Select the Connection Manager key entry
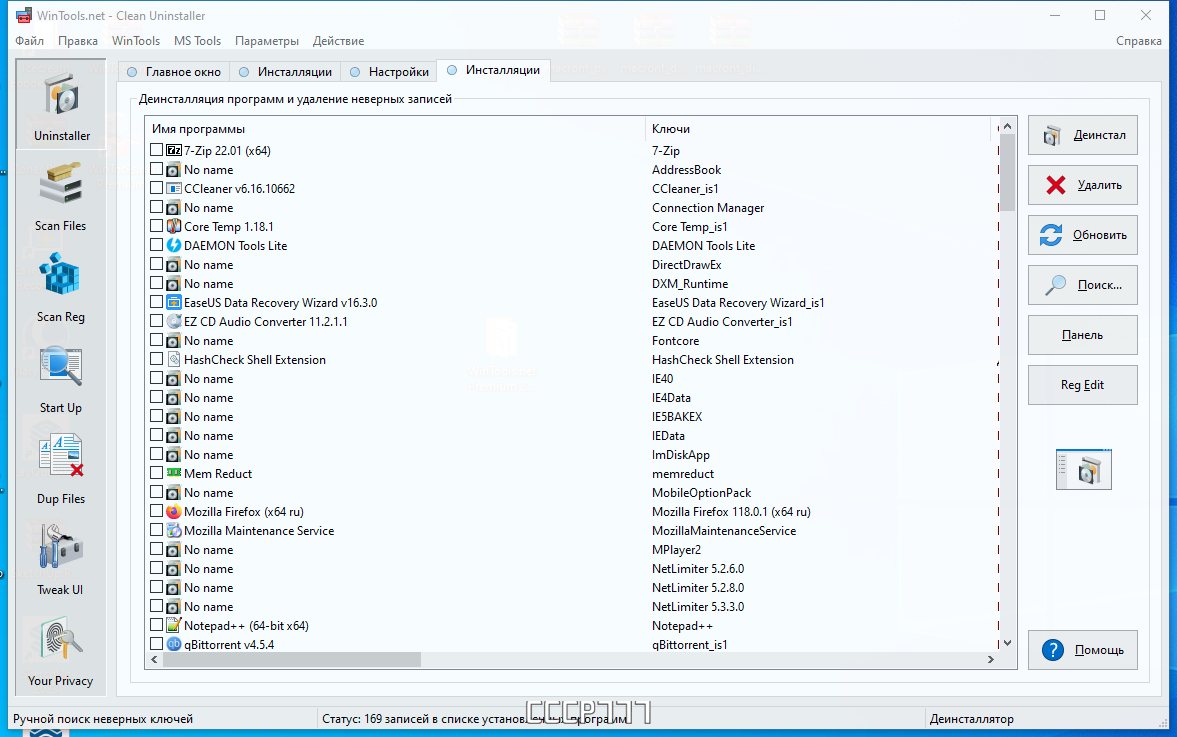 tap(708, 208)
